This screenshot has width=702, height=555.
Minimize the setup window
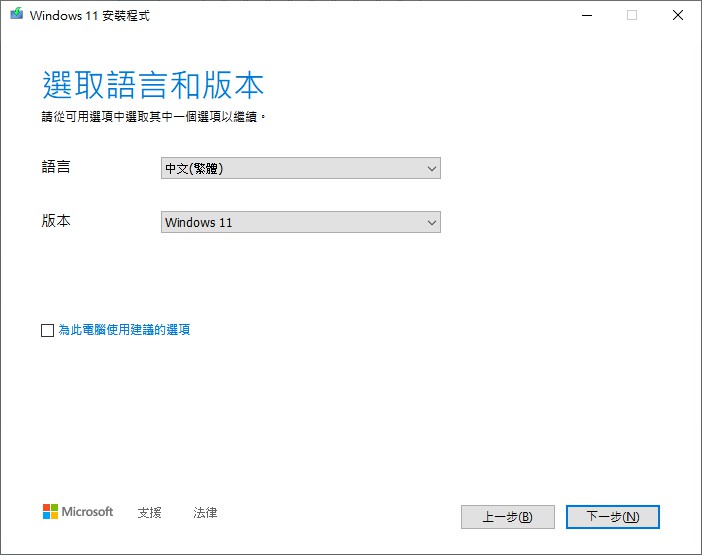587,15
